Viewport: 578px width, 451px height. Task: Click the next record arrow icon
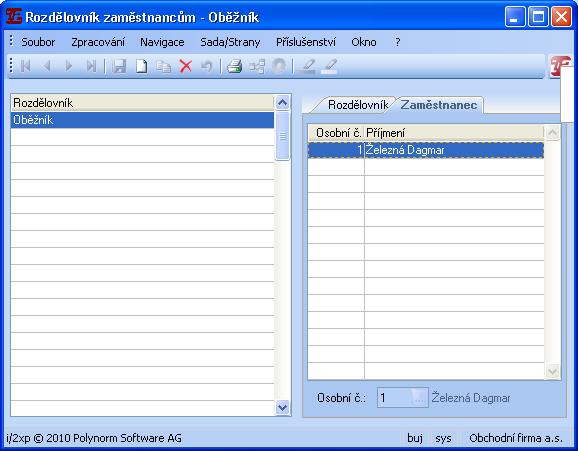tap(69, 66)
